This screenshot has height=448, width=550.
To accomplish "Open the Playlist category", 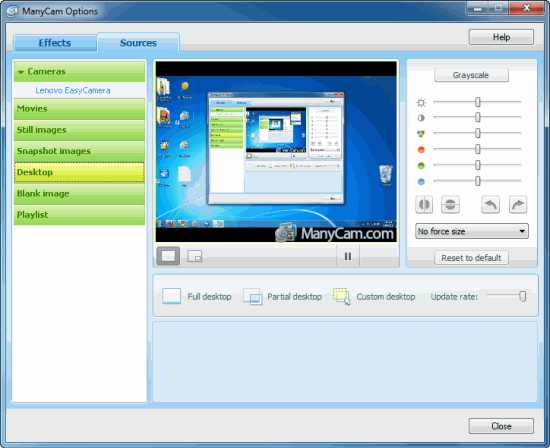I will pyautogui.click(x=79, y=215).
